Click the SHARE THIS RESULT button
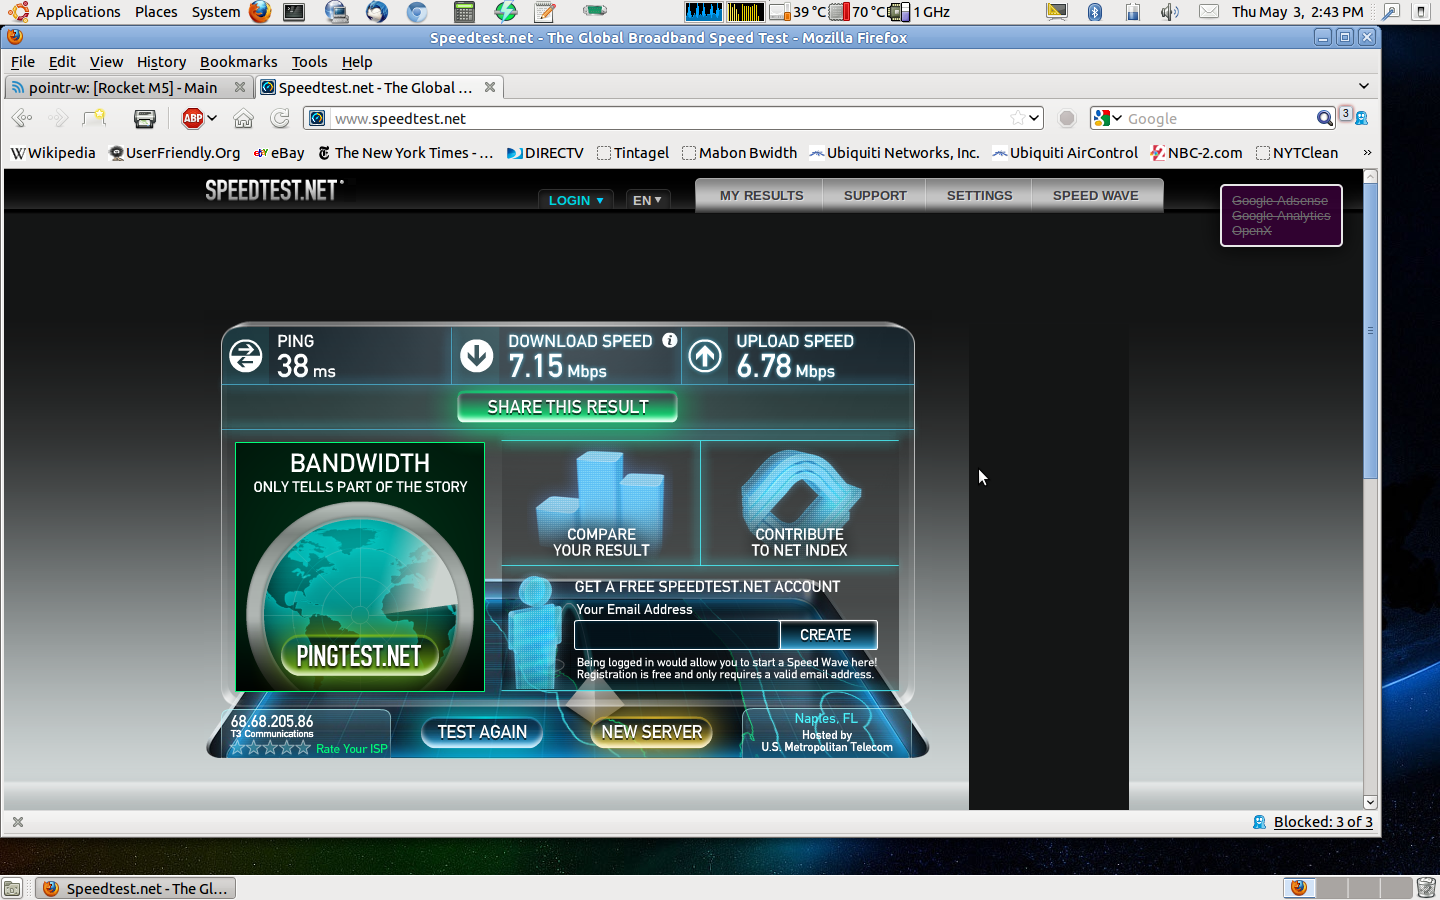Image resolution: width=1440 pixels, height=900 pixels. [567, 407]
